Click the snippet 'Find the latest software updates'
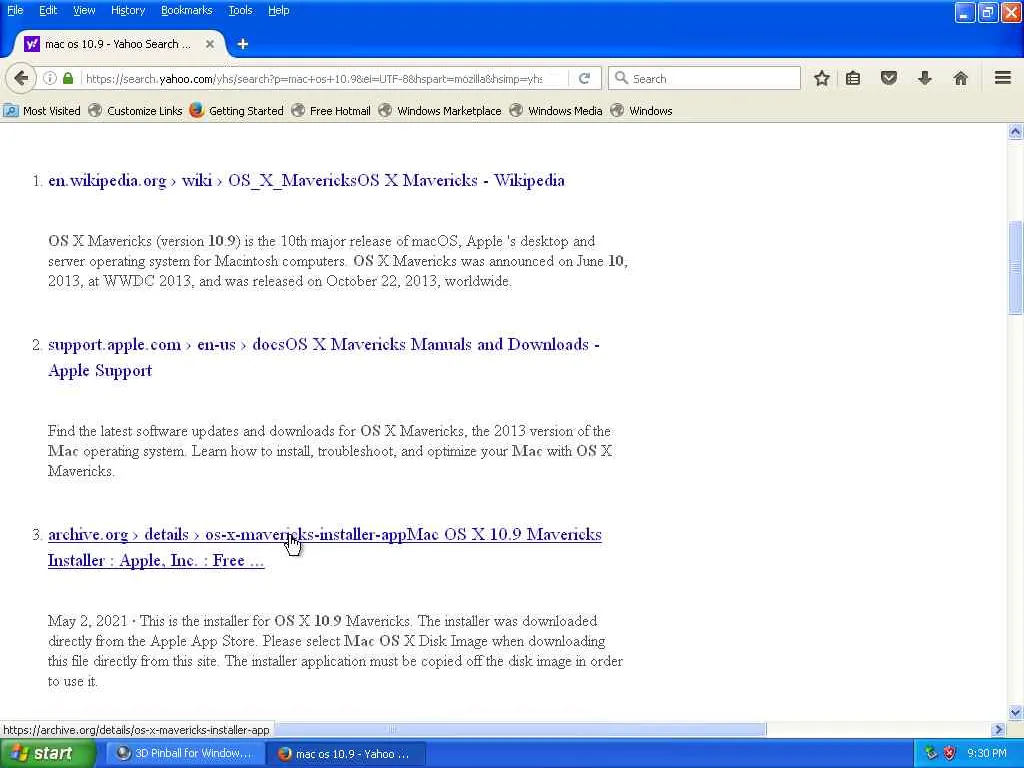 click(x=330, y=451)
